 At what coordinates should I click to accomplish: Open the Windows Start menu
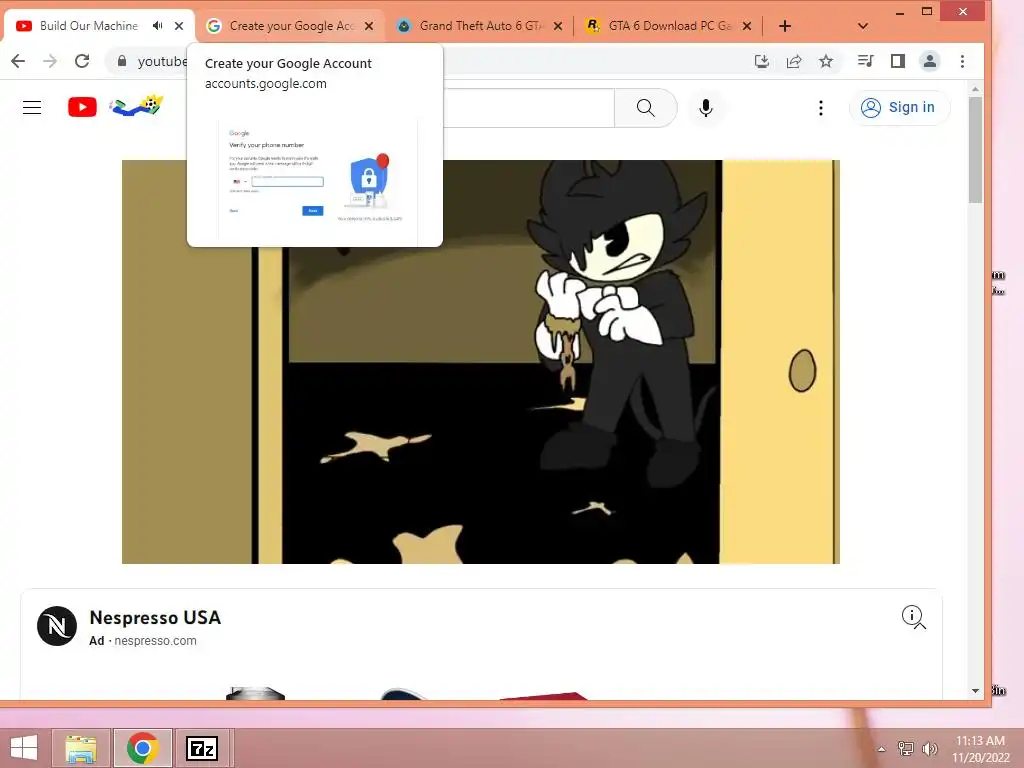24,748
